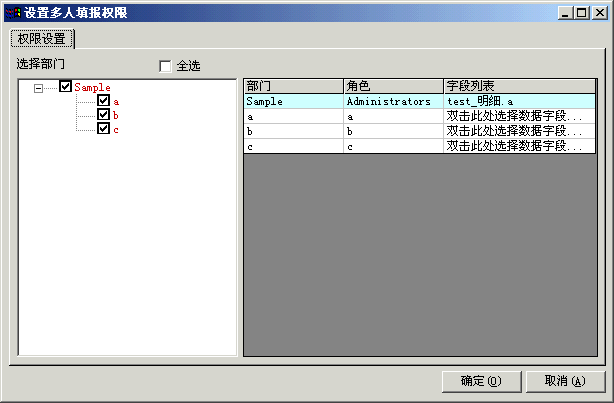Uncheck the Sample department checkbox
This screenshot has width=614, height=403.
(x=65, y=86)
